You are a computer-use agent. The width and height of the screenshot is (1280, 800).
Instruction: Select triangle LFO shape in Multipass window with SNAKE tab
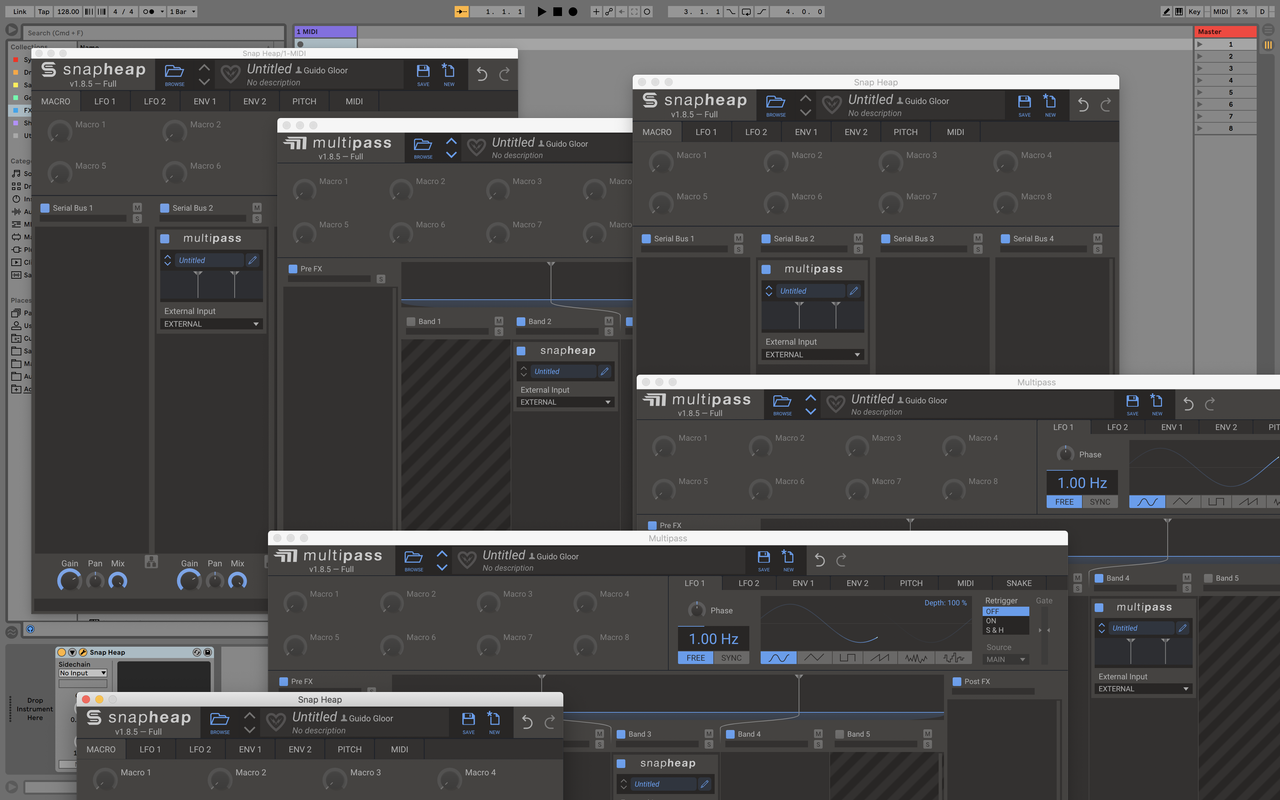pos(814,658)
